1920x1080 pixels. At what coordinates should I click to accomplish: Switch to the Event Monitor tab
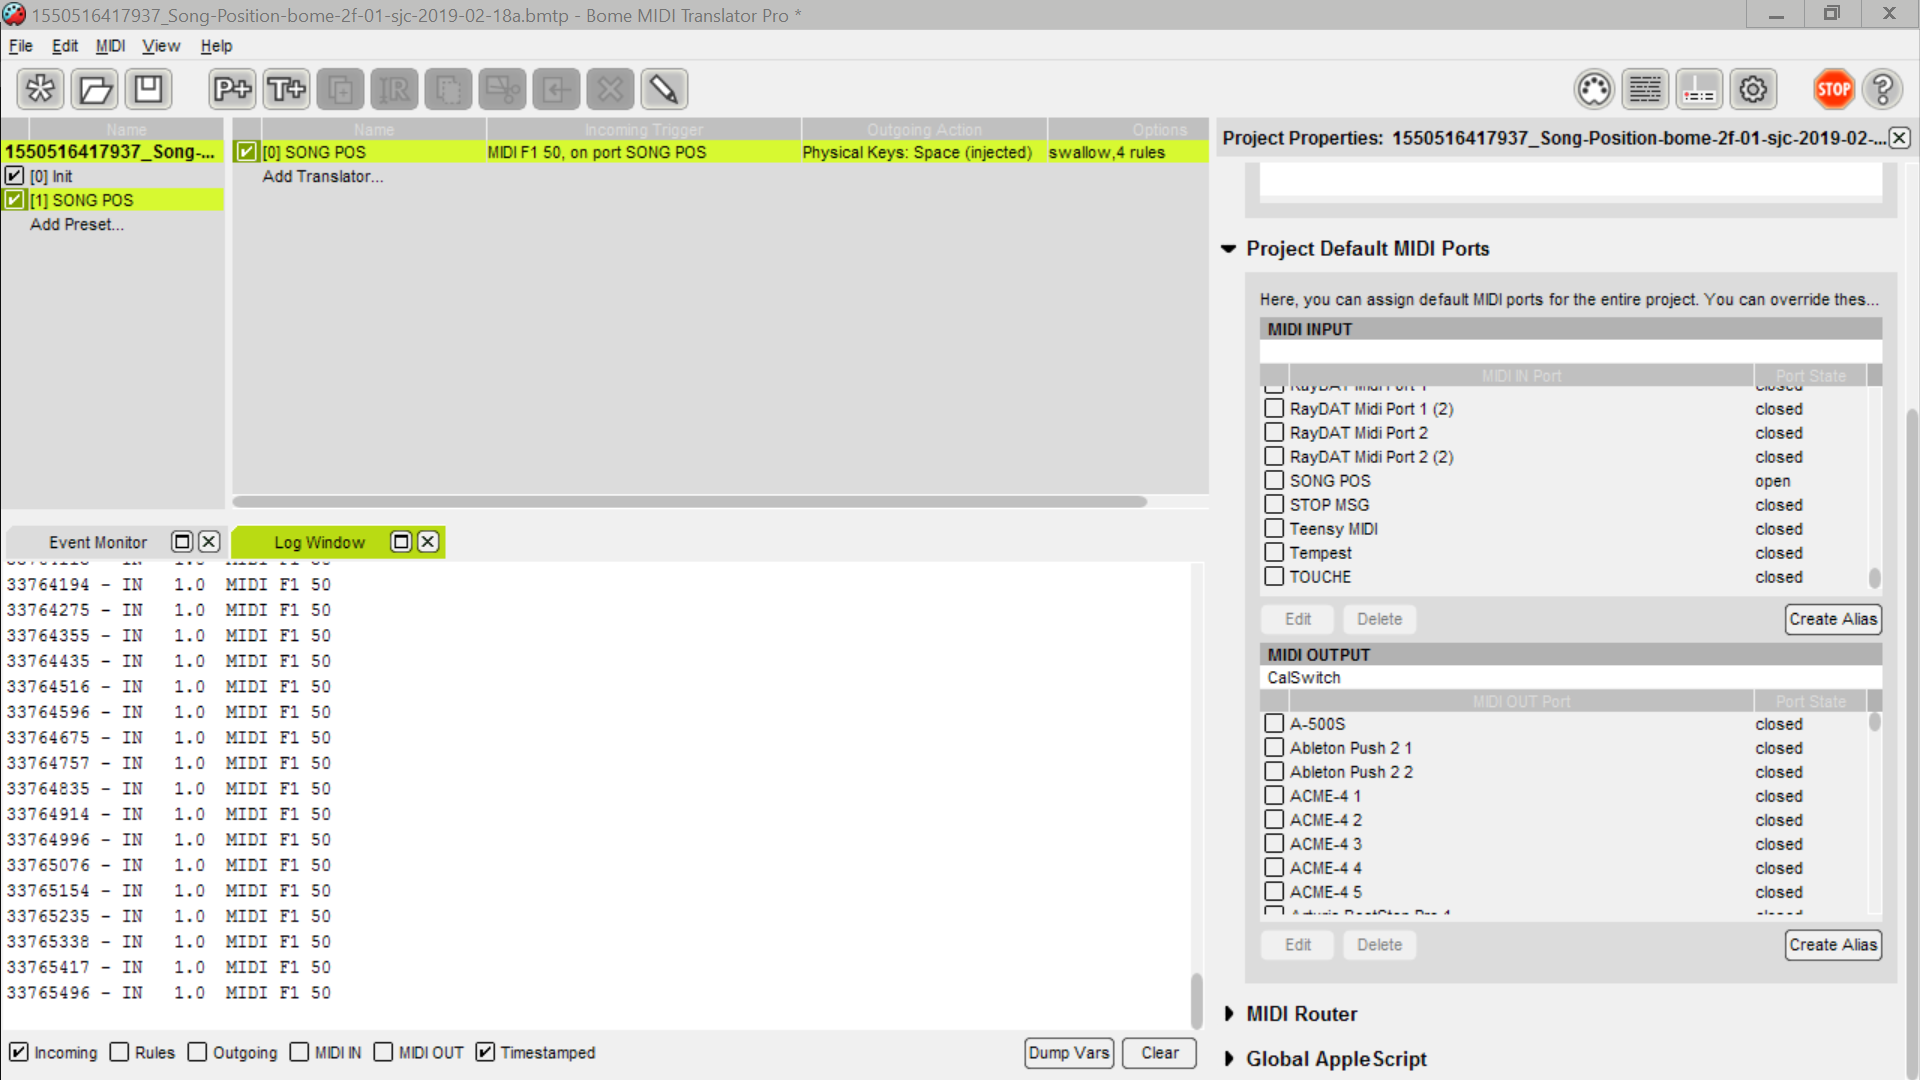pyautogui.click(x=98, y=542)
